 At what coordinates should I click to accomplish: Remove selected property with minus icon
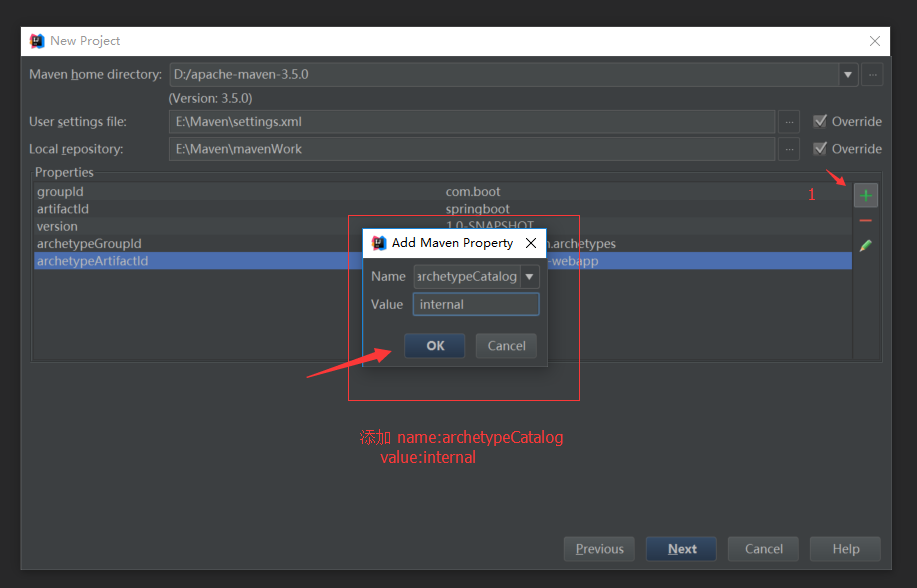pos(866,221)
